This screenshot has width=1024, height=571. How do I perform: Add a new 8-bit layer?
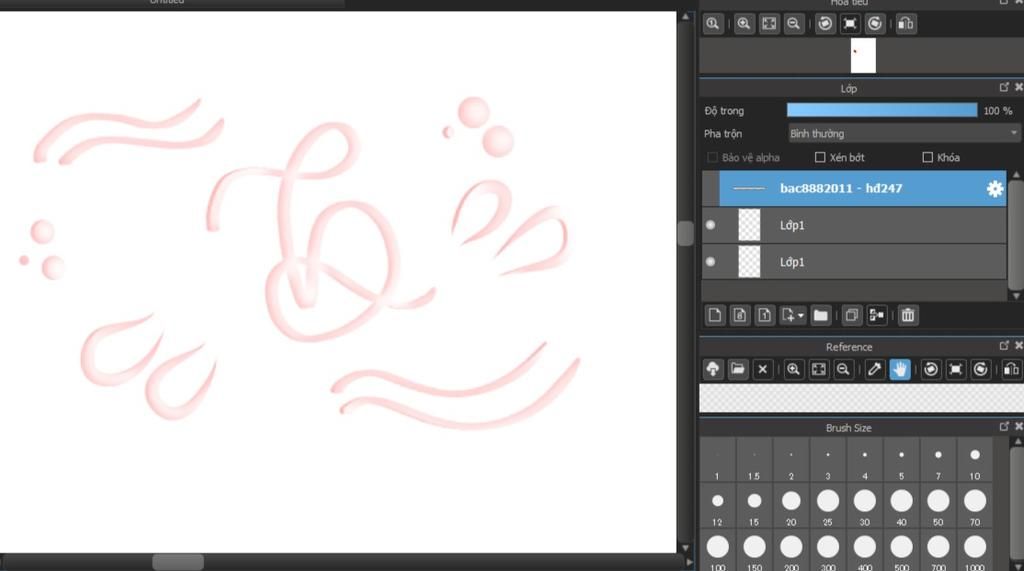pyautogui.click(x=740, y=316)
